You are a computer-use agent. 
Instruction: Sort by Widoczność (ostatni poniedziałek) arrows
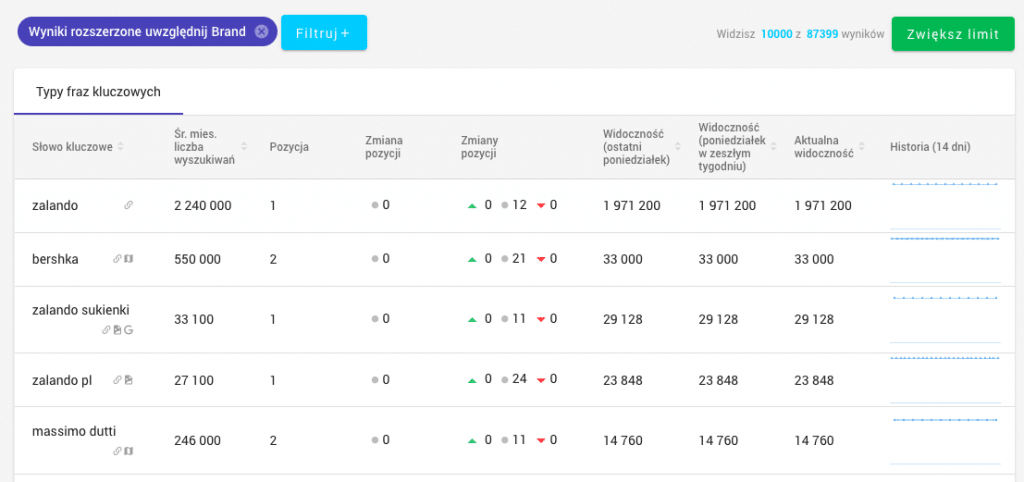point(679,147)
